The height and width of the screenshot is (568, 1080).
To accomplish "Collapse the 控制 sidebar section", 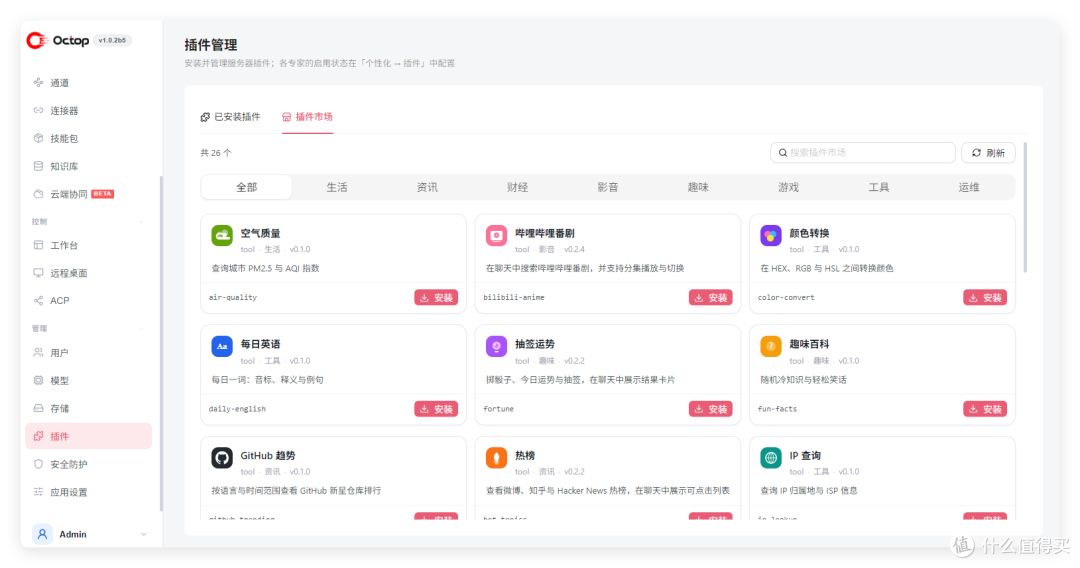I will point(142,222).
